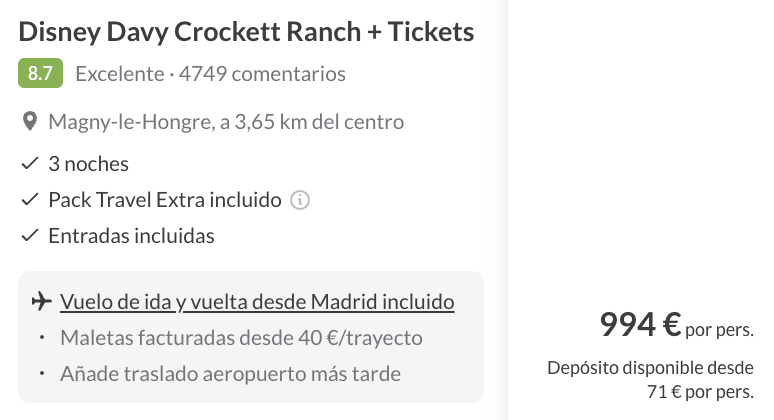Click the location pin icon
This screenshot has width=774, height=420.
30,123
